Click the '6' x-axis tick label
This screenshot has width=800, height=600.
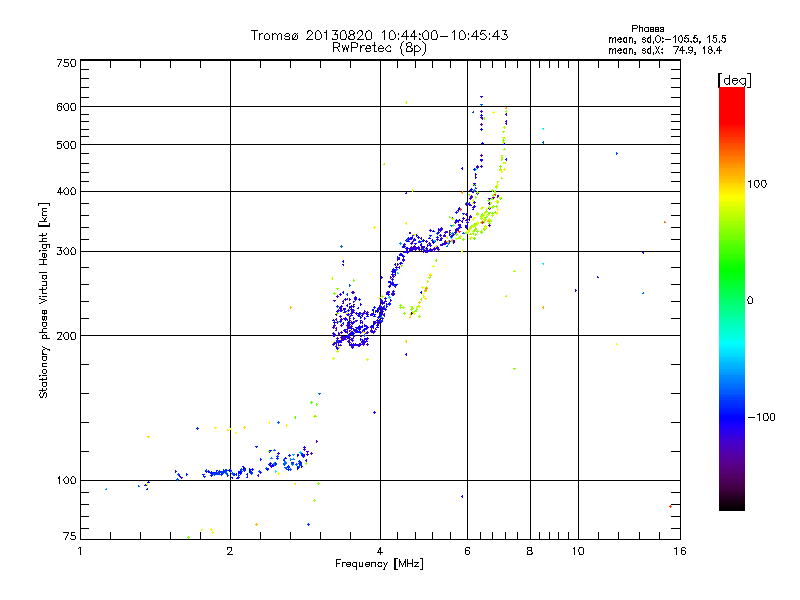click(x=467, y=551)
